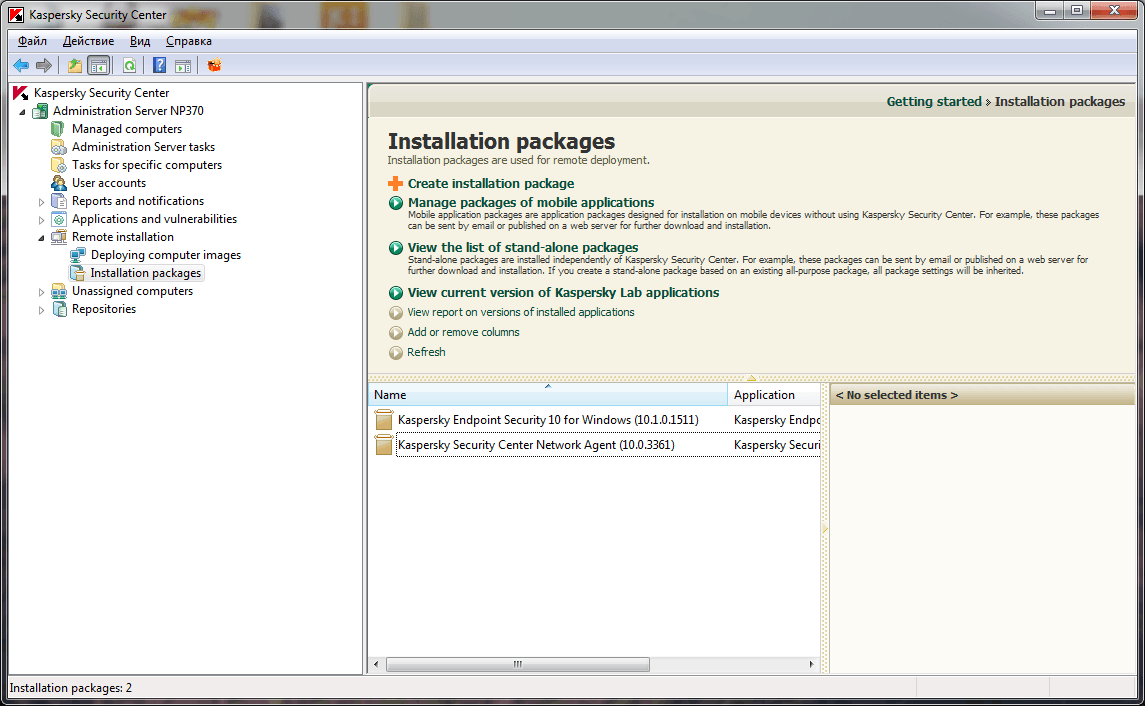1145x706 pixels.
Task: Open the Действие menu
Action: point(88,41)
